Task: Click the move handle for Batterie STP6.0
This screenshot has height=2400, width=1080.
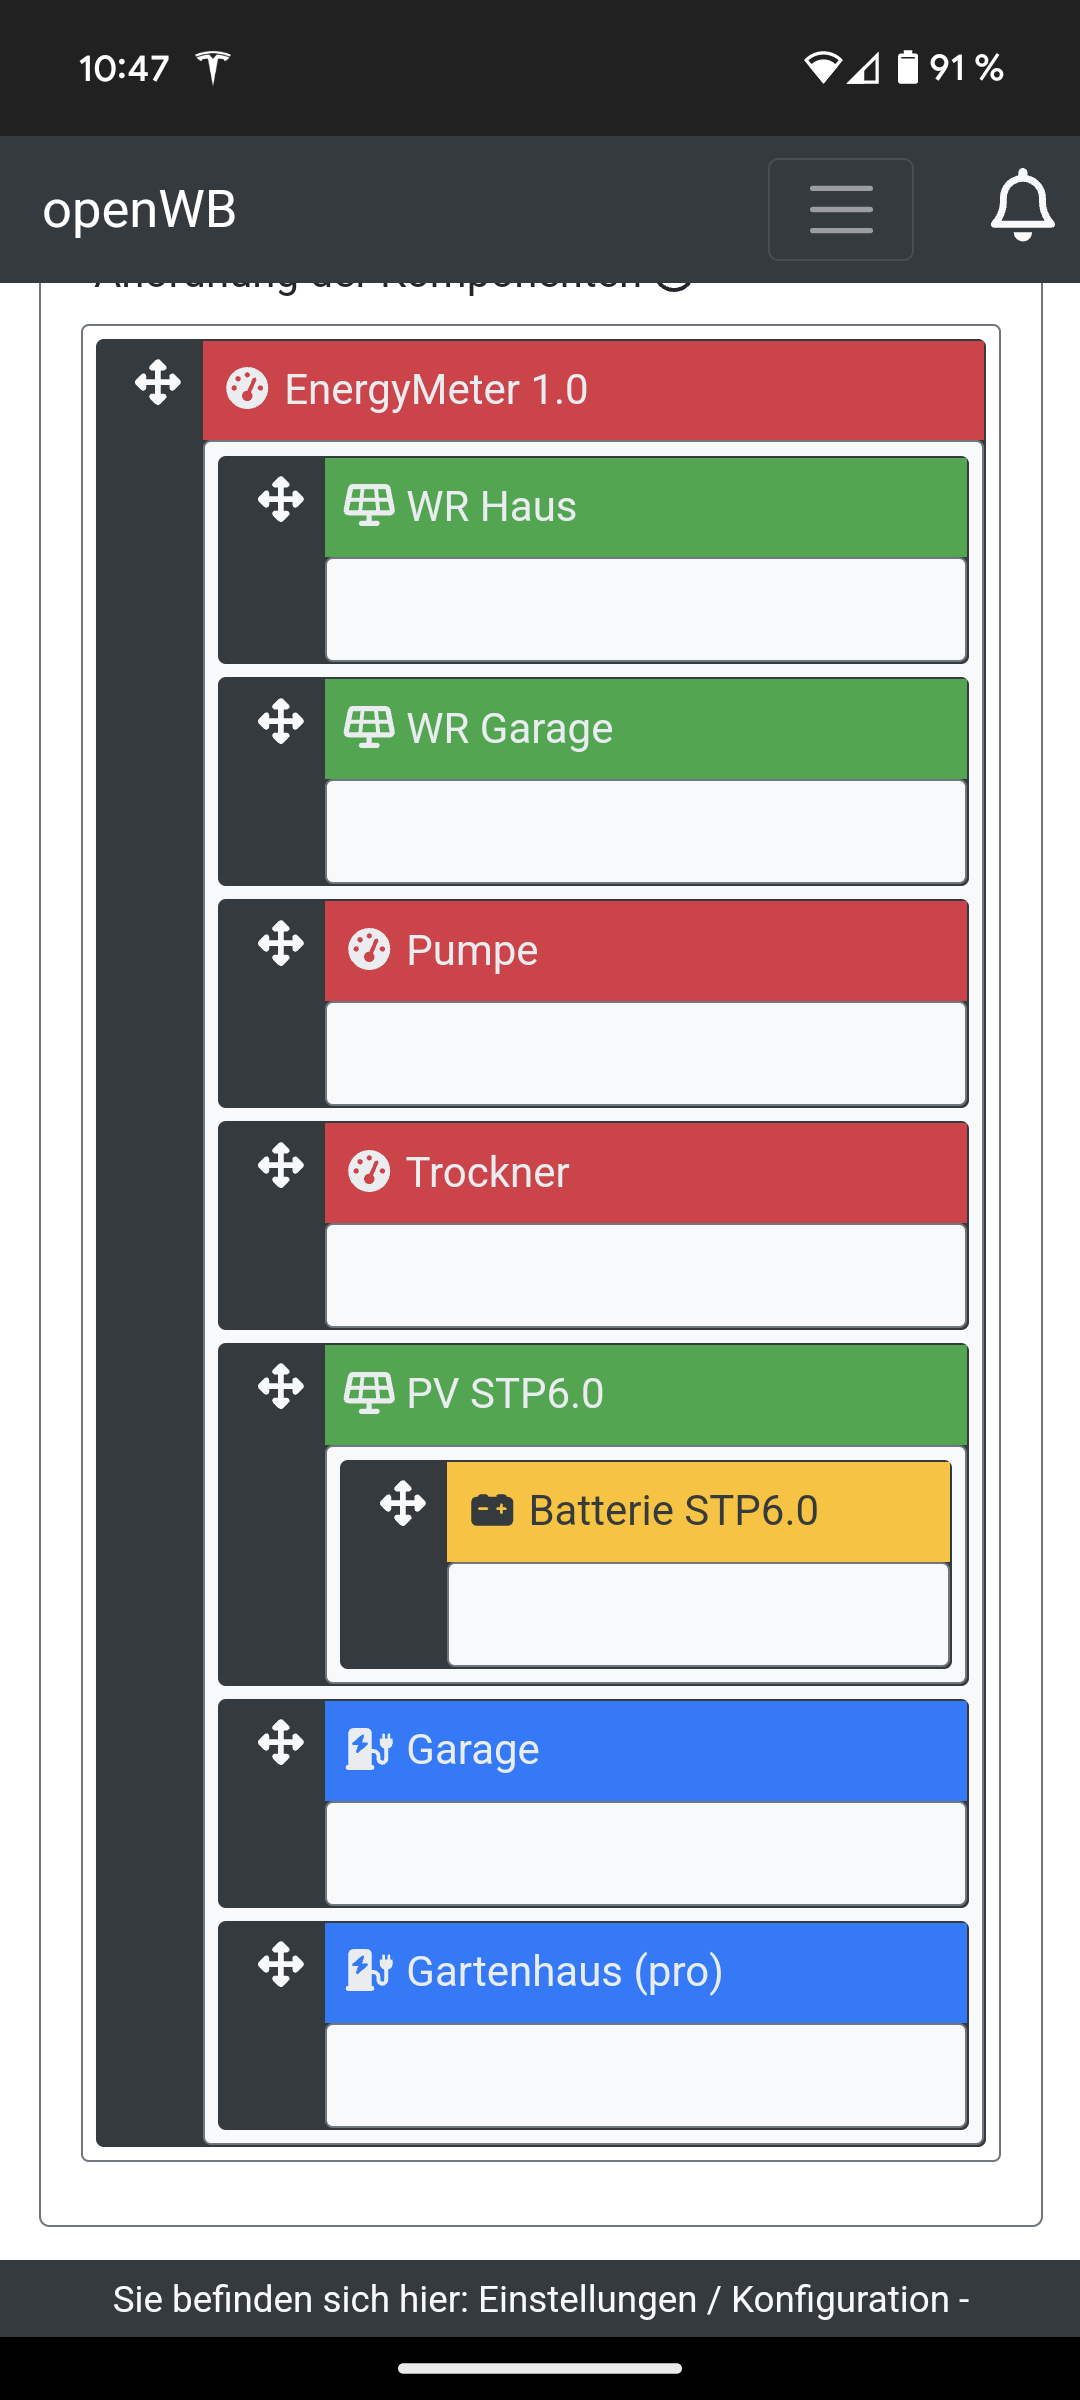Action: coord(403,1504)
